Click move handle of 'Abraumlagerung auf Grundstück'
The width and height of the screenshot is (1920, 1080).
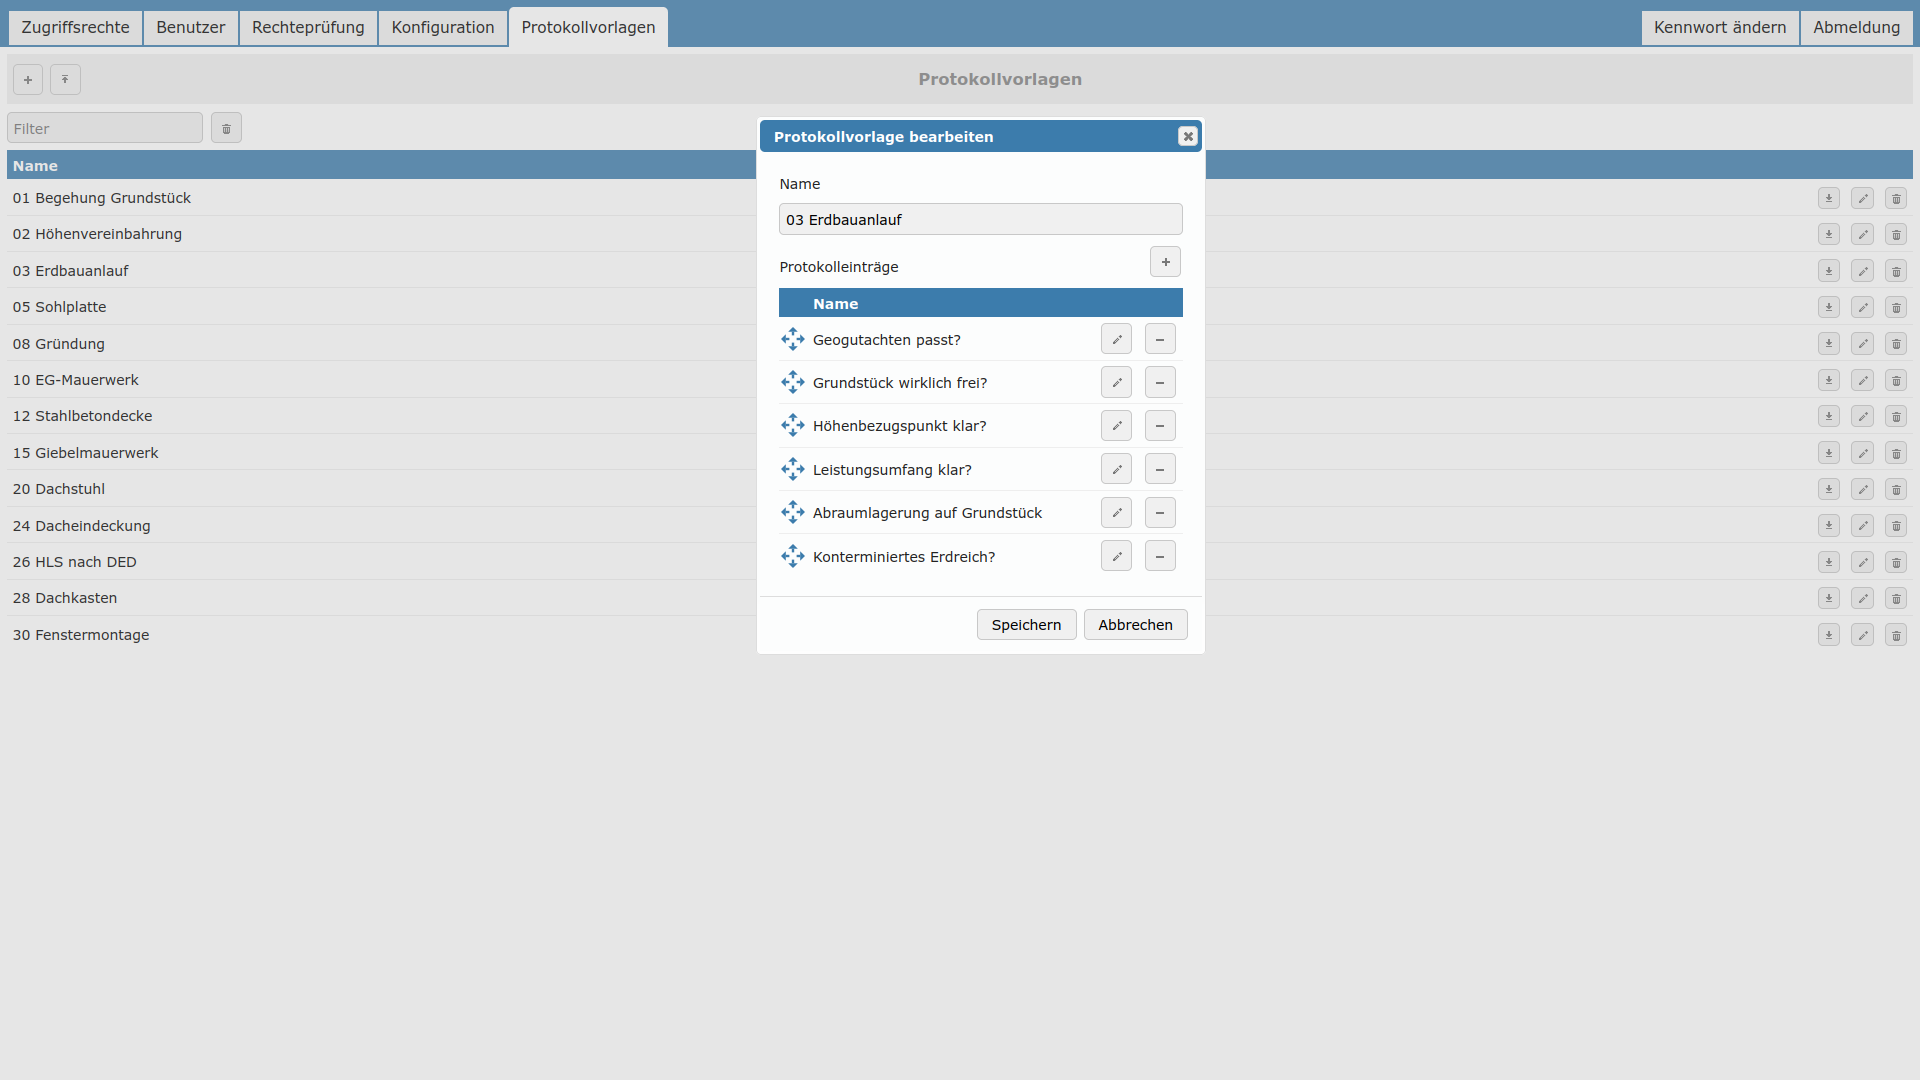[x=793, y=513]
